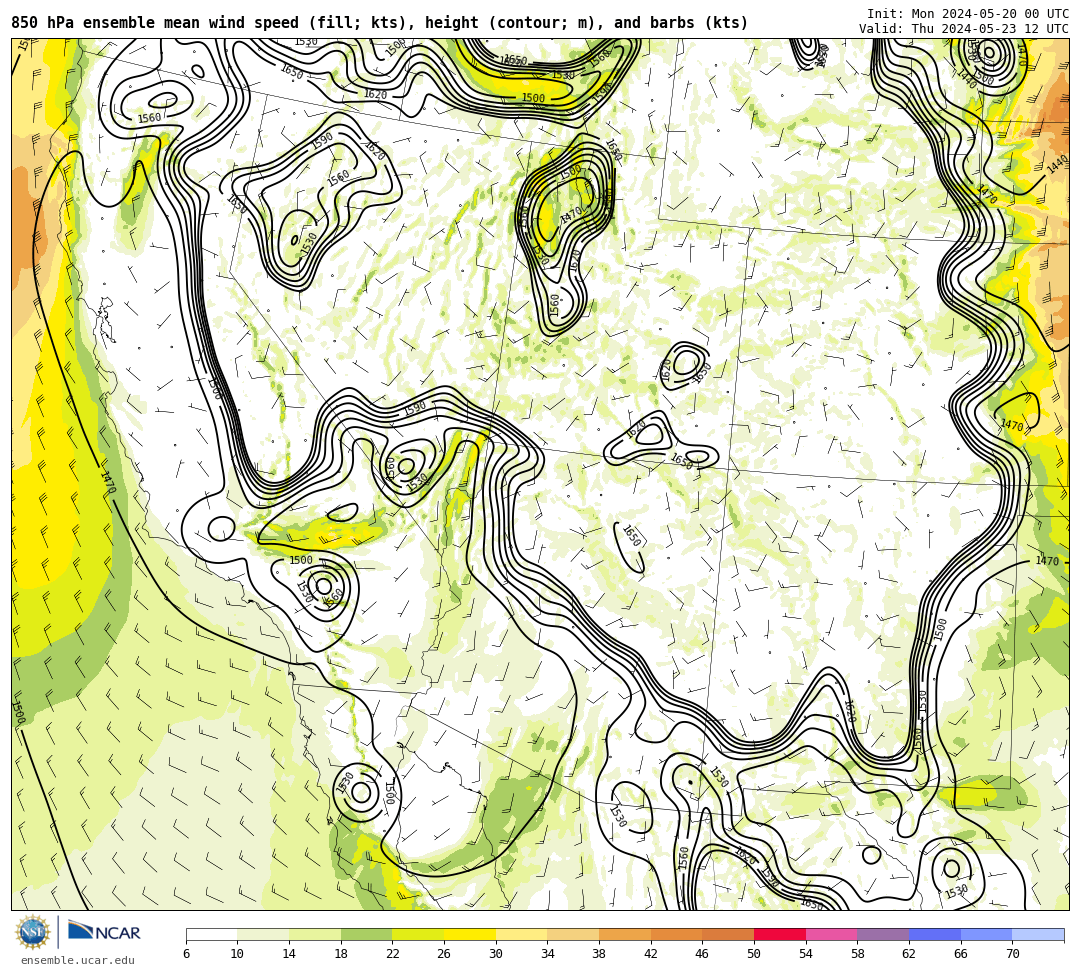Click the colorbar tick label '70'
This screenshot has height=973, width=1080.
[1012, 954]
